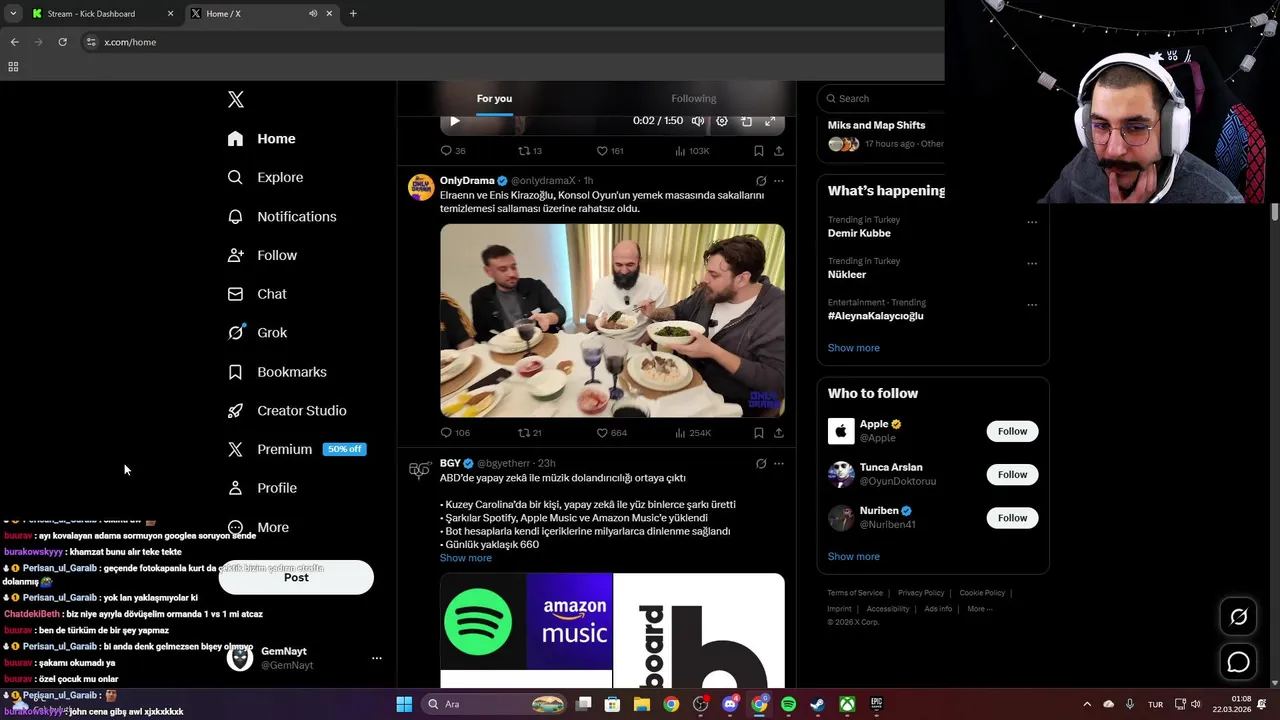Open more options on BGY post
Image resolution: width=1280 pixels, height=720 pixels.
pyautogui.click(x=779, y=464)
